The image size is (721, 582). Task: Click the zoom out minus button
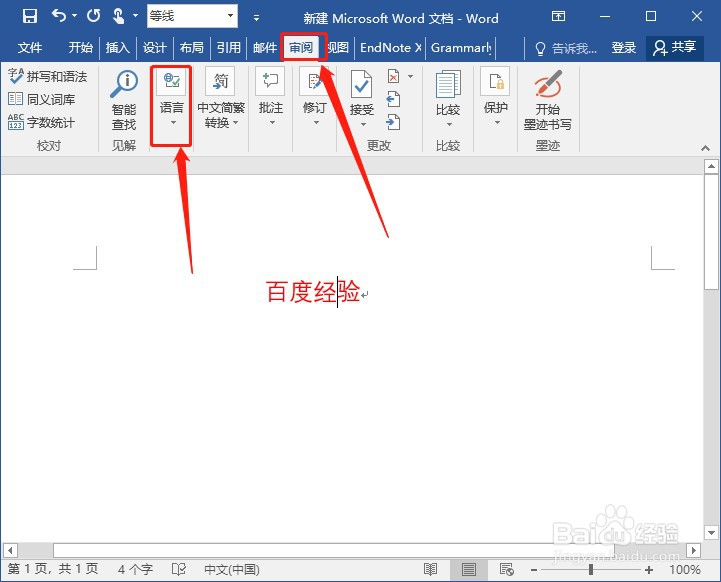[534, 570]
